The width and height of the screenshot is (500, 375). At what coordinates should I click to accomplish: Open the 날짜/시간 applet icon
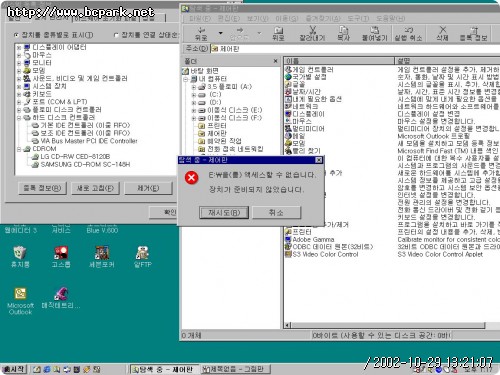click(x=288, y=92)
